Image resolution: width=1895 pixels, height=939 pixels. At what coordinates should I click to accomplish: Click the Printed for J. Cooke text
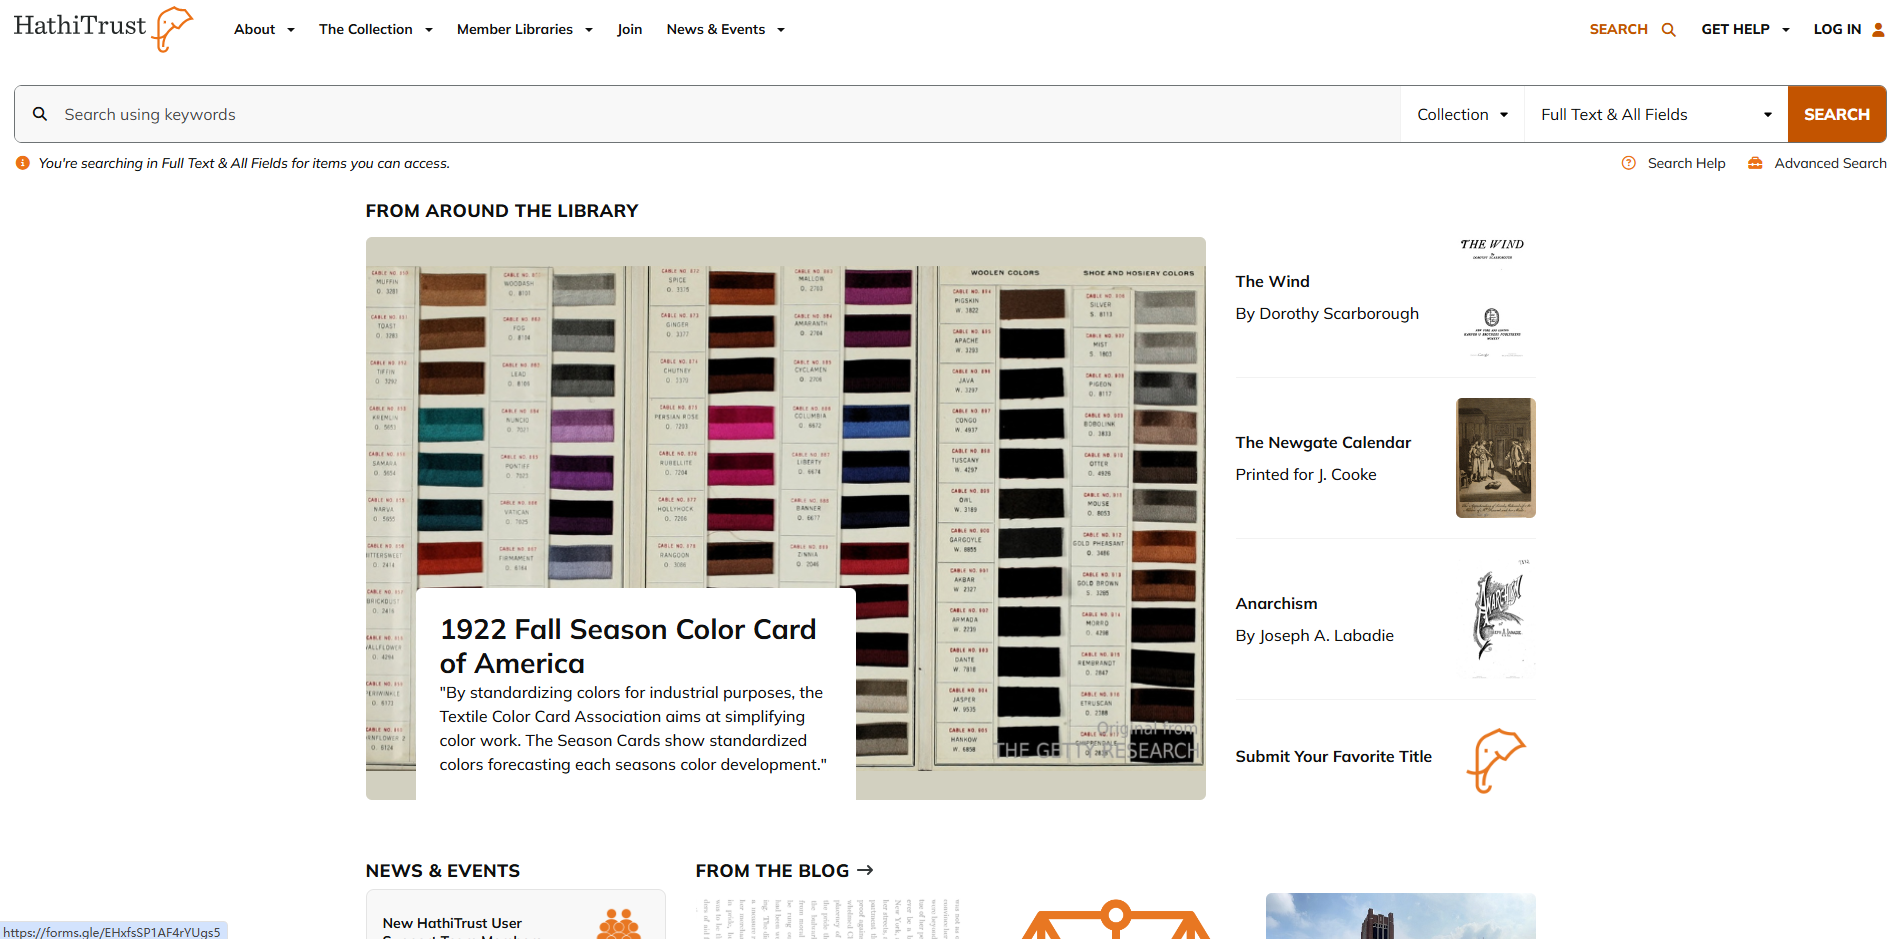1305,474
